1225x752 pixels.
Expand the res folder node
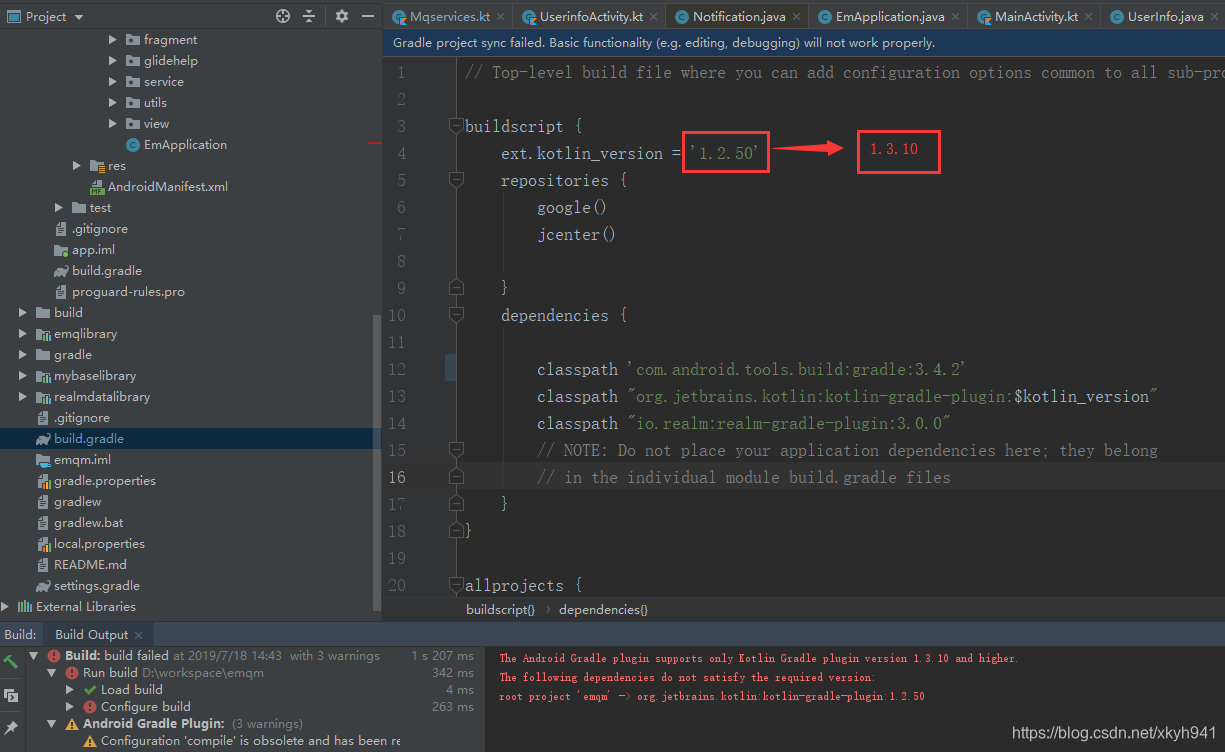76,165
